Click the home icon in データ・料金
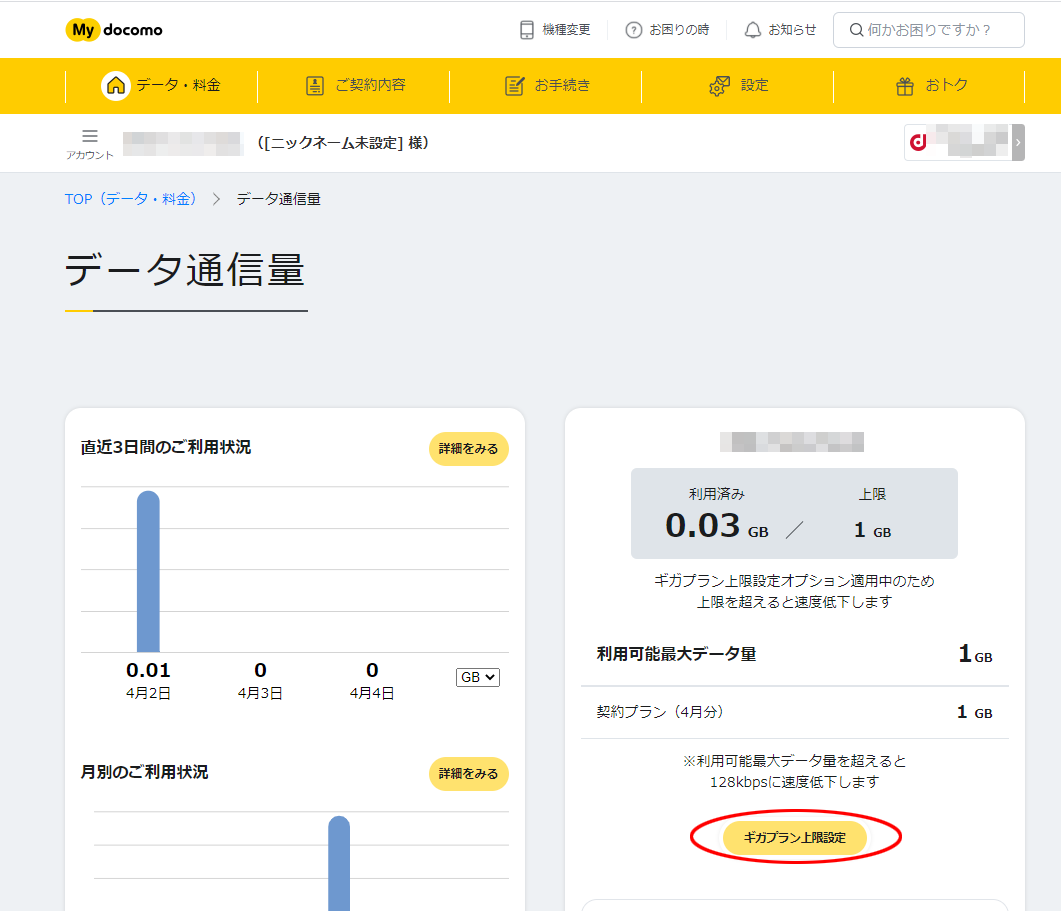 click(116, 85)
